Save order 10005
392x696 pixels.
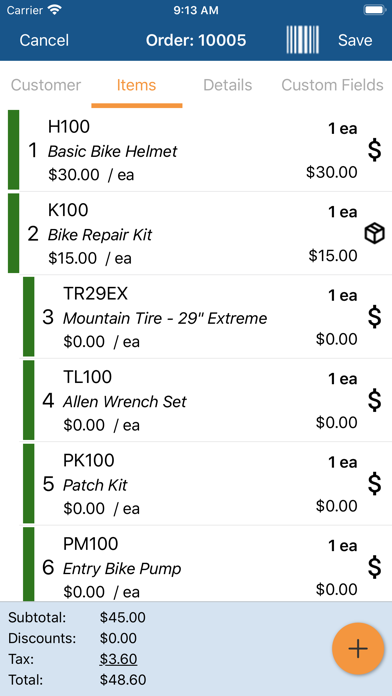click(355, 40)
